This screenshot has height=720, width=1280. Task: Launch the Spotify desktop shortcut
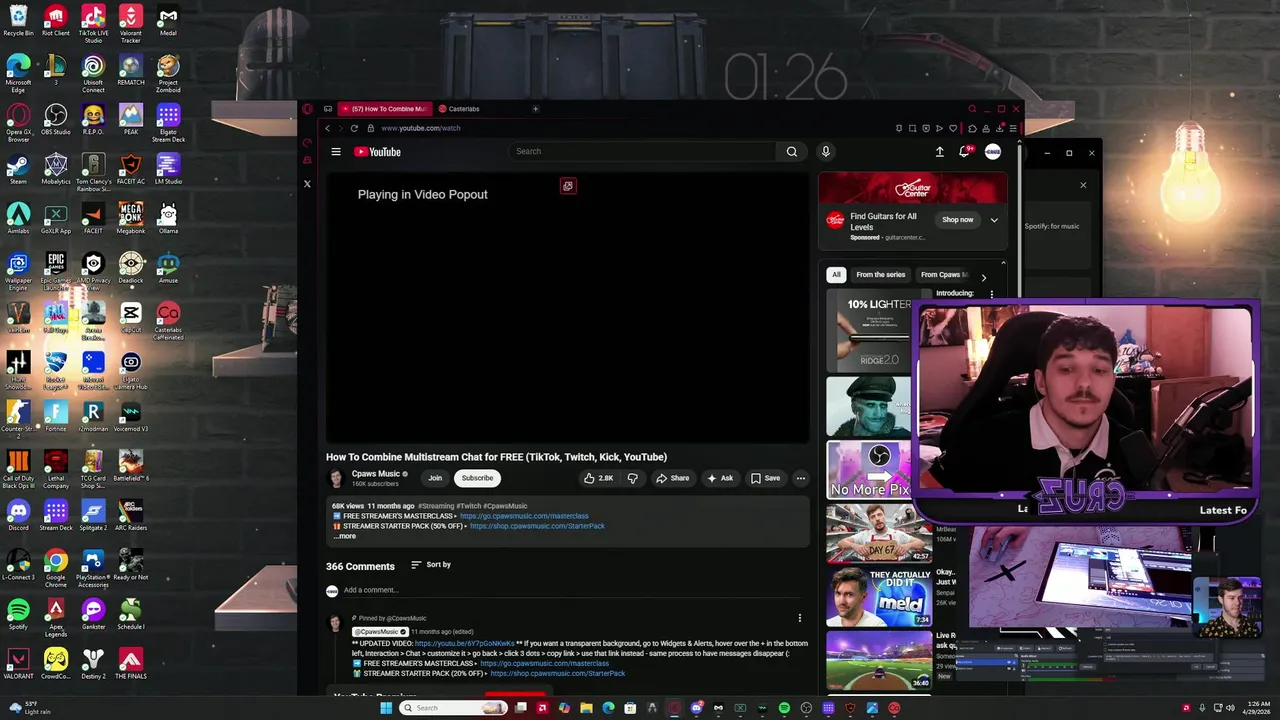click(x=18, y=614)
